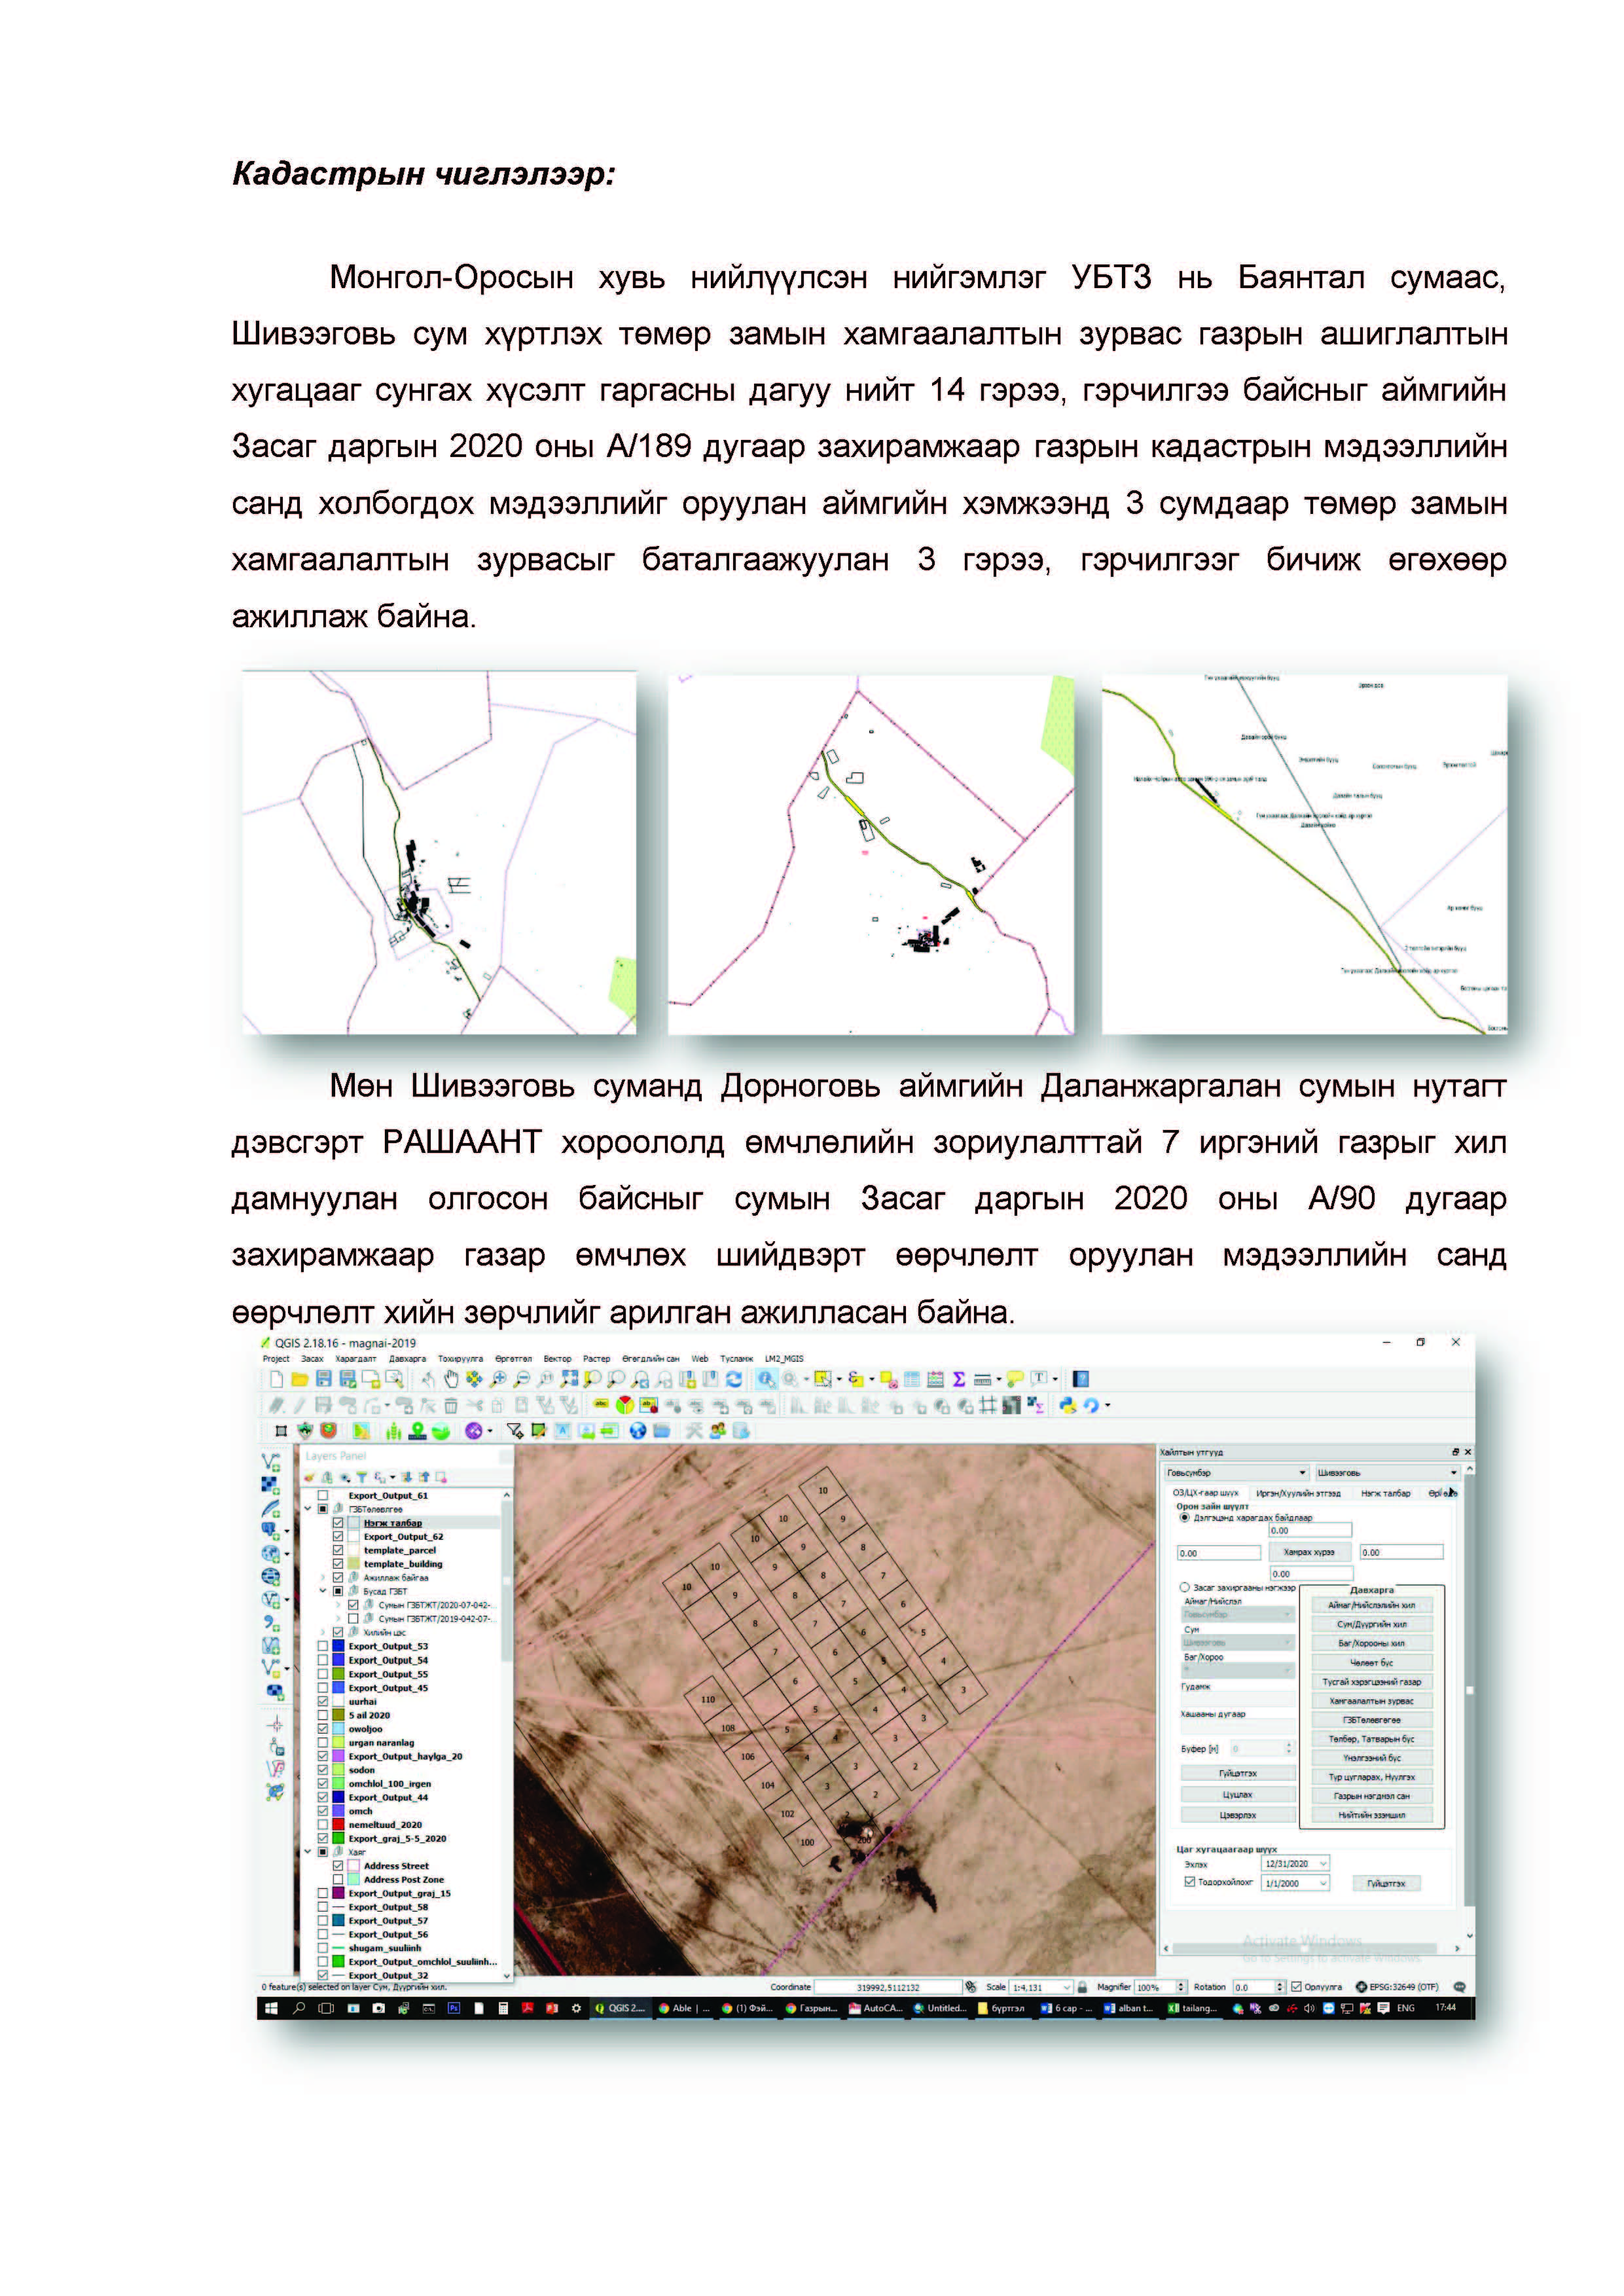Open the attribute table icon
The height and width of the screenshot is (2296, 1624).
(x=912, y=1380)
